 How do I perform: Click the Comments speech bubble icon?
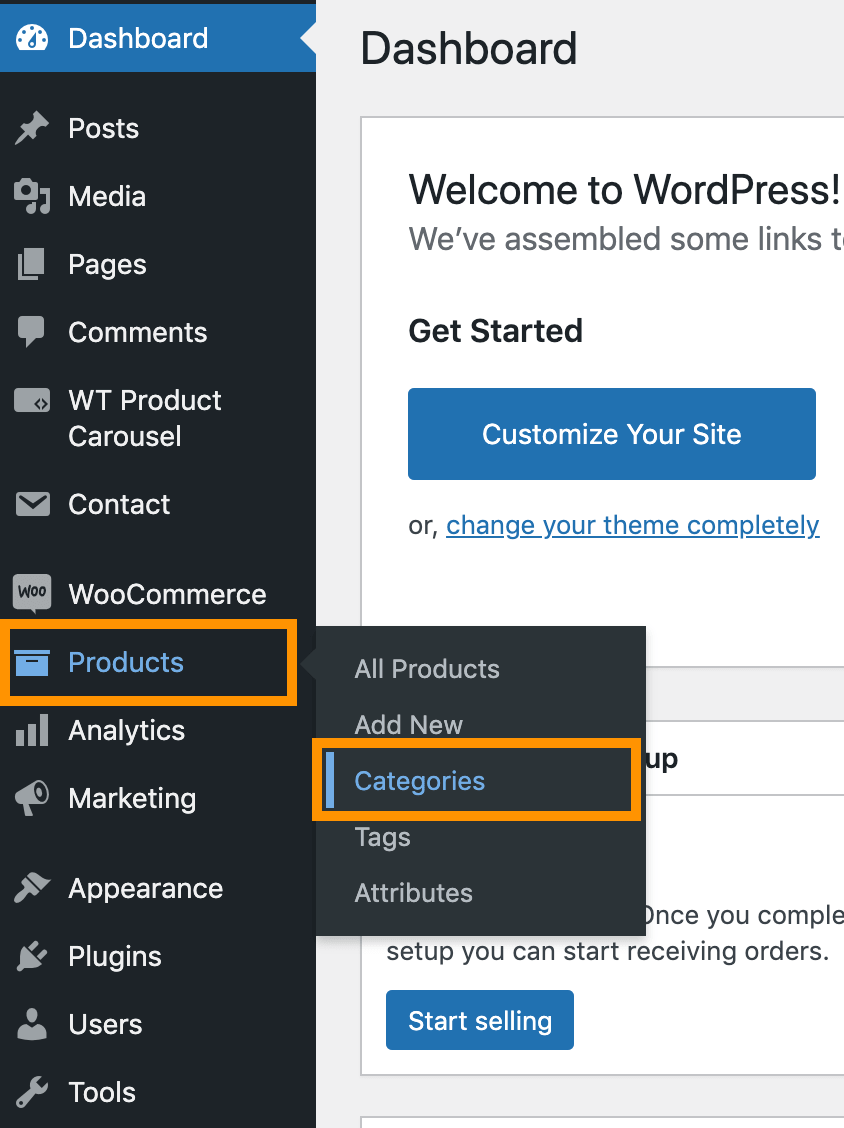click(32, 332)
